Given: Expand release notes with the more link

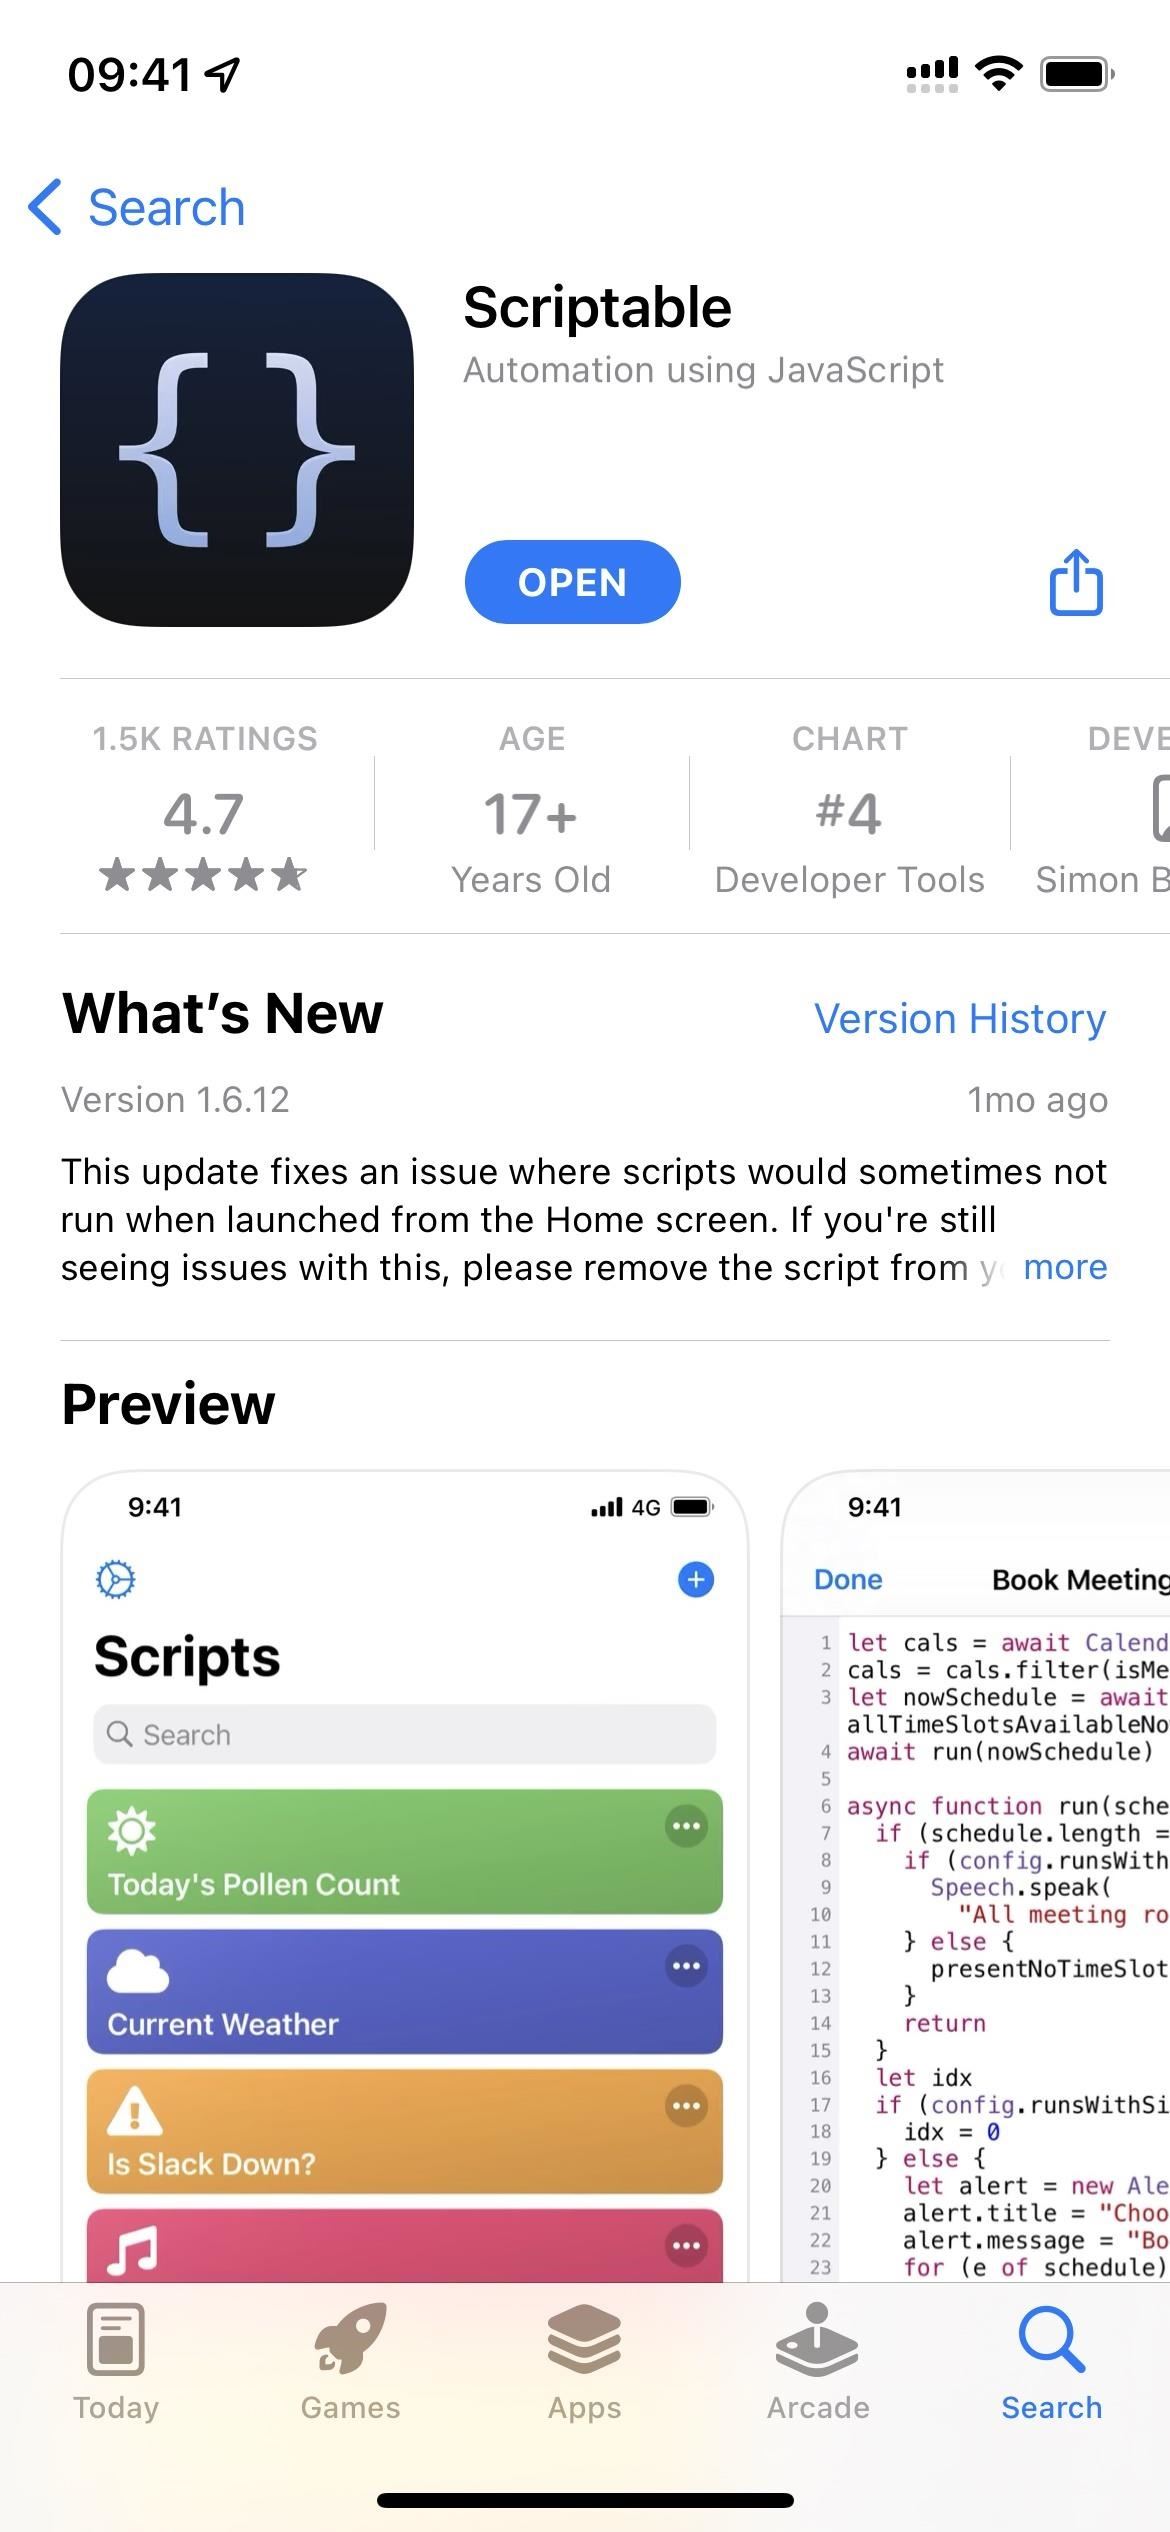Looking at the screenshot, I should coord(1065,1267).
